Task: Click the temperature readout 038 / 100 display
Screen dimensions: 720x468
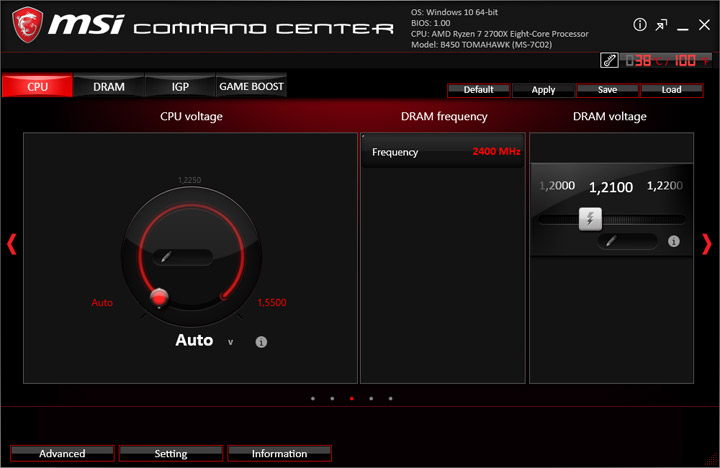Action: point(667,60)
